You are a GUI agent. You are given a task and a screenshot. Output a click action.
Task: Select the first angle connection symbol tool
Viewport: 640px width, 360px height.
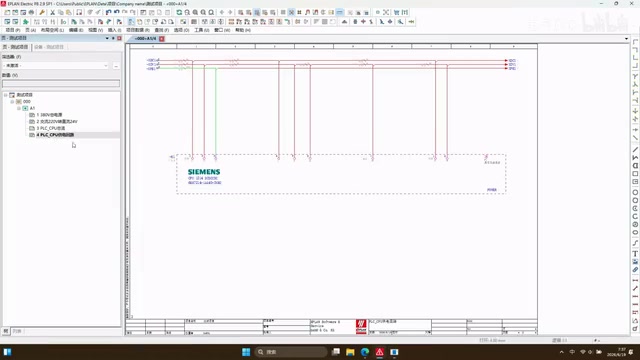click(x=635, y=42)
